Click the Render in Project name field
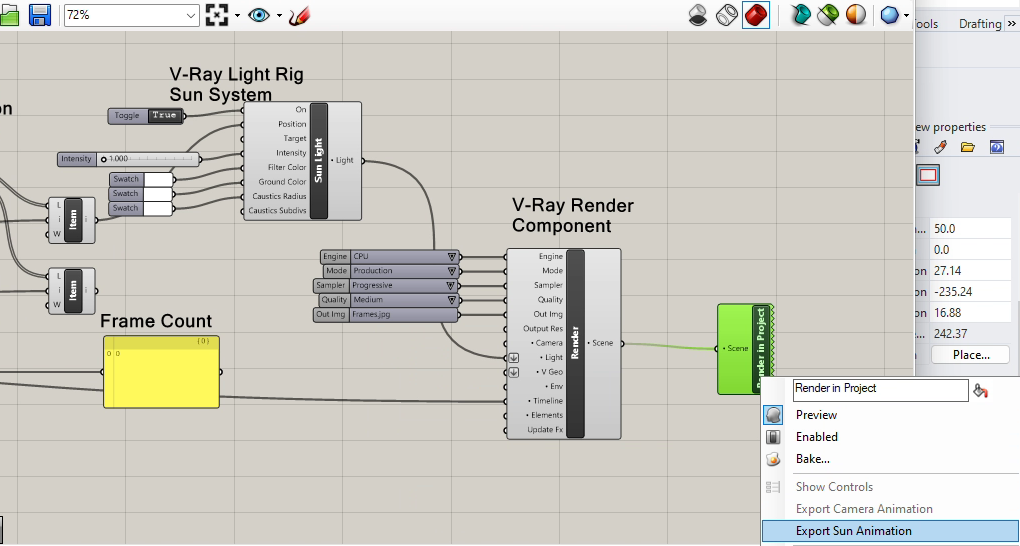Viewport: 1020px width, 546px height. click(x=880, y=389)
